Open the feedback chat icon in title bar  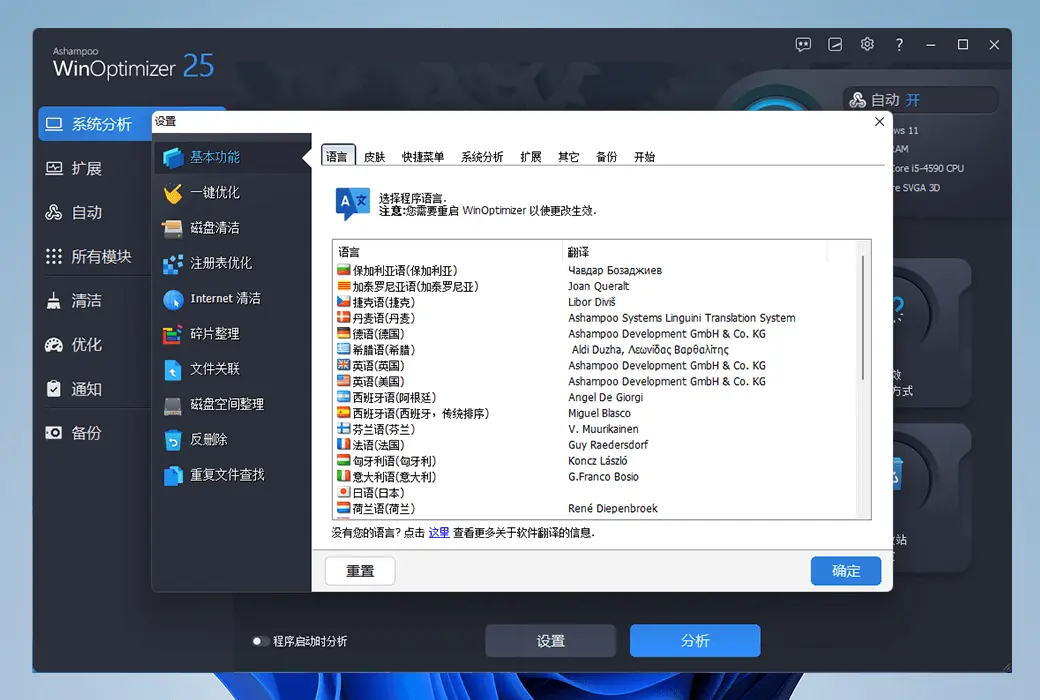coord(803,44)
